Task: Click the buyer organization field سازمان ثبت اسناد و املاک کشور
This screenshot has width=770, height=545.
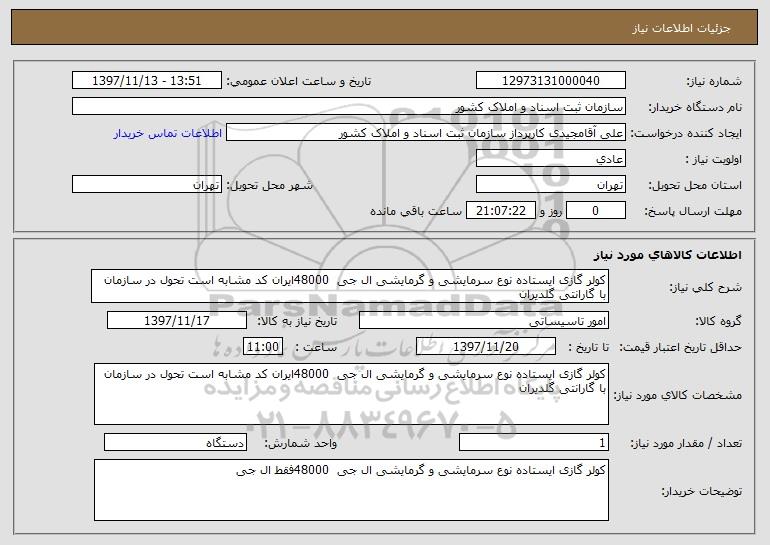Action: click(x=349, y=107)
